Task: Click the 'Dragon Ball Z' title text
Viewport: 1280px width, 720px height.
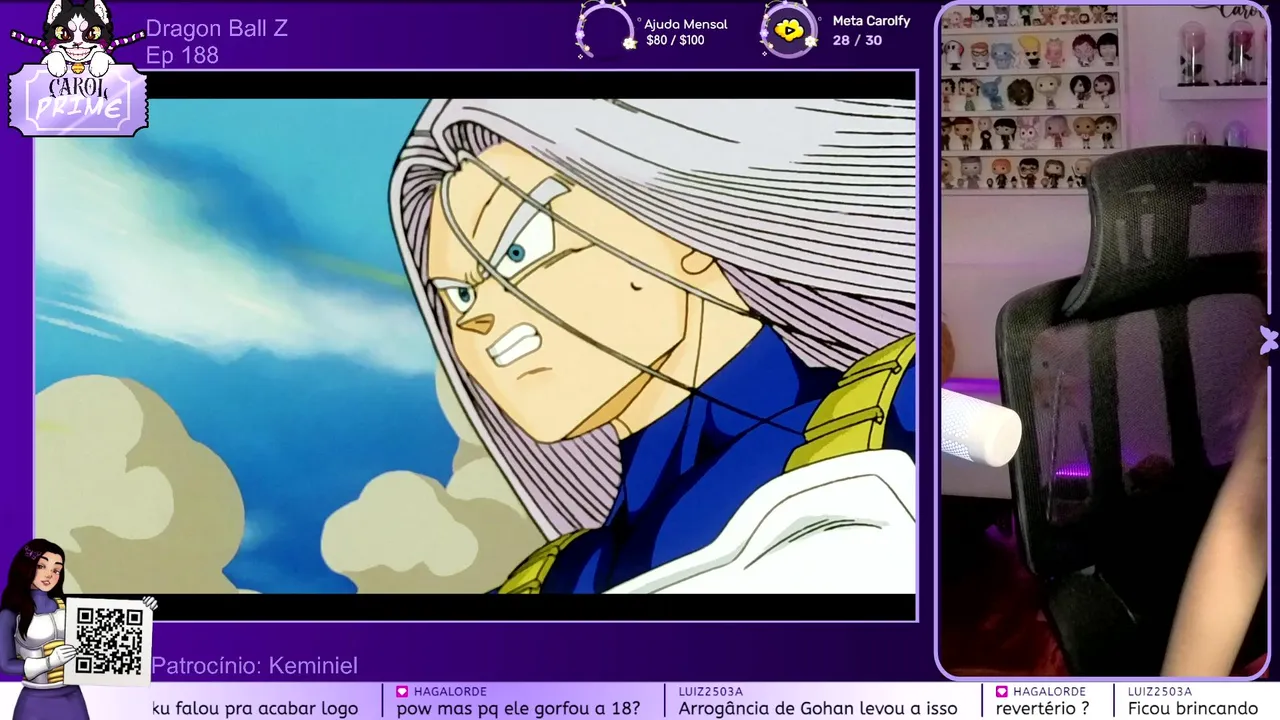Action: click(x=217, y=28)
